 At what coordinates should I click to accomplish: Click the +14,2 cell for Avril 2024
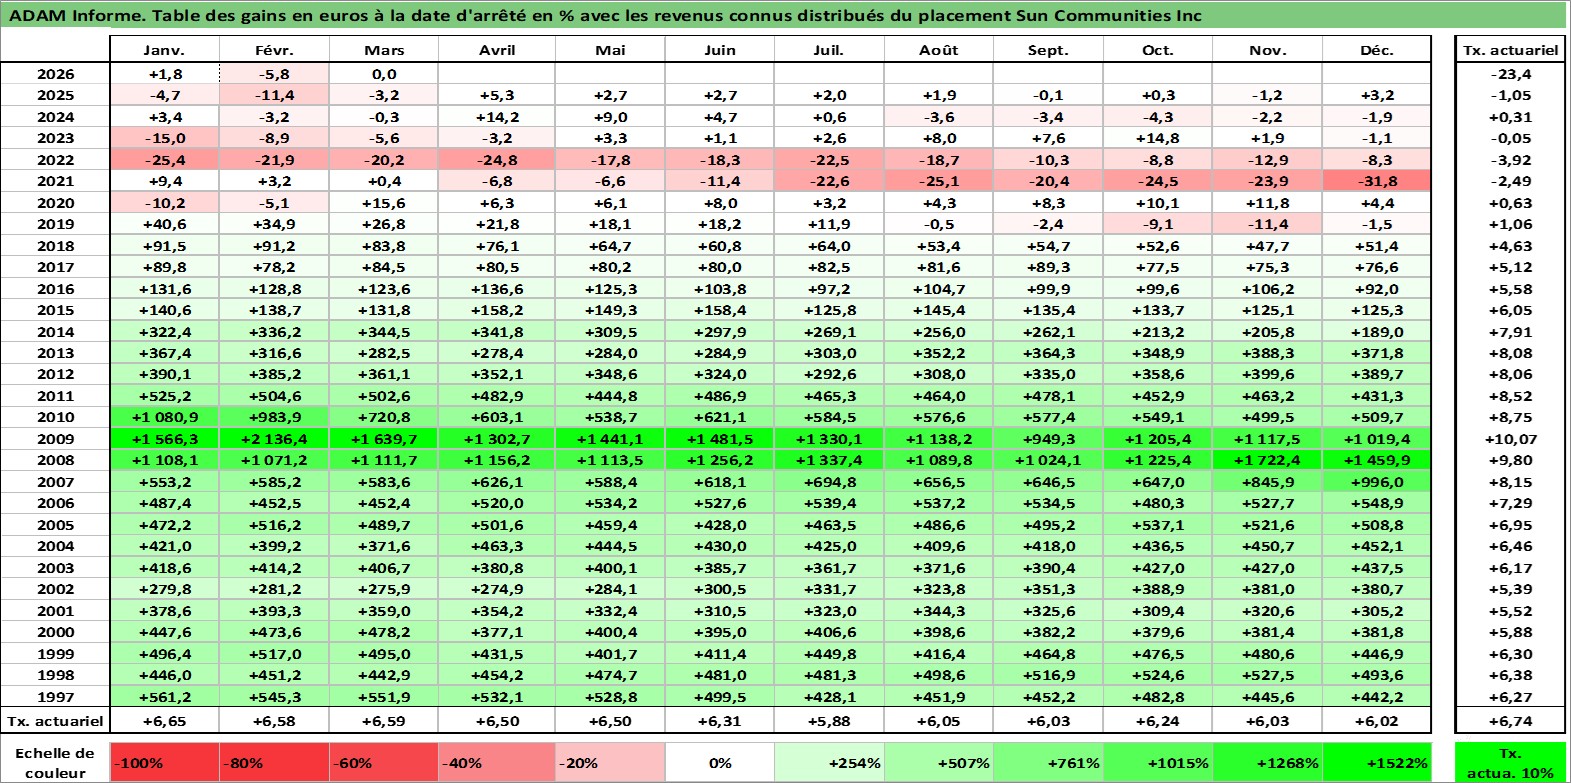pos(497,117)
